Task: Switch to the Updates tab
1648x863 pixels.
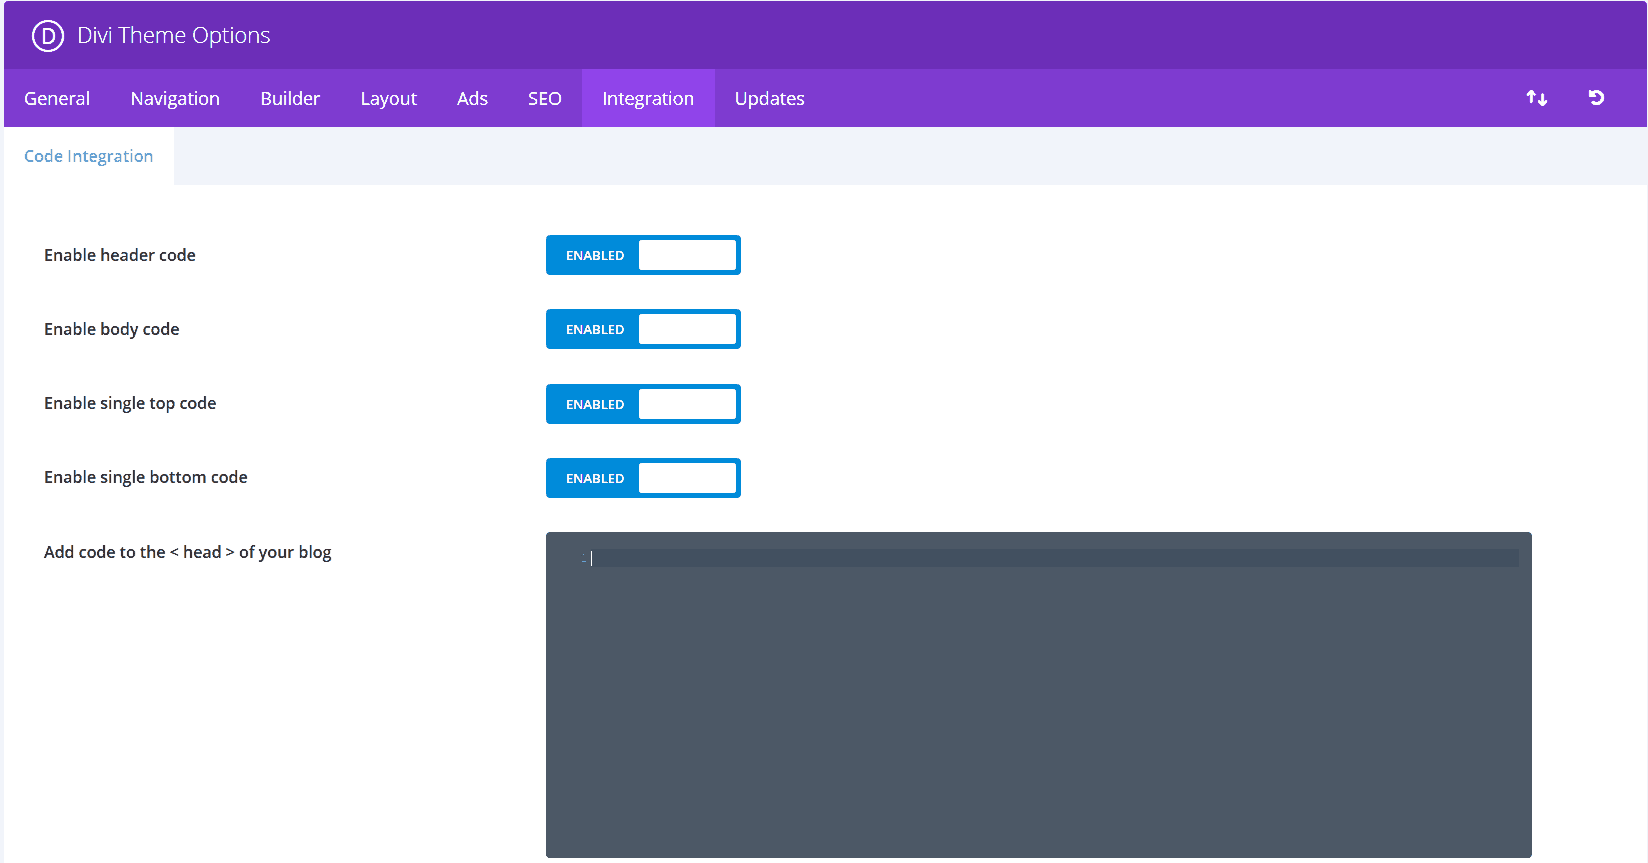Action: point(770,98)
